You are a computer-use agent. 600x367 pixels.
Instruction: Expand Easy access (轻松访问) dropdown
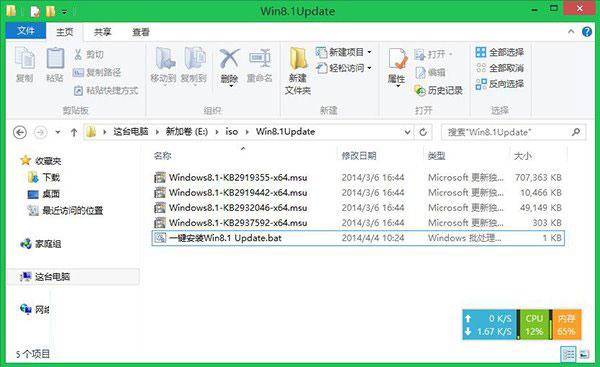coord(370,68)
